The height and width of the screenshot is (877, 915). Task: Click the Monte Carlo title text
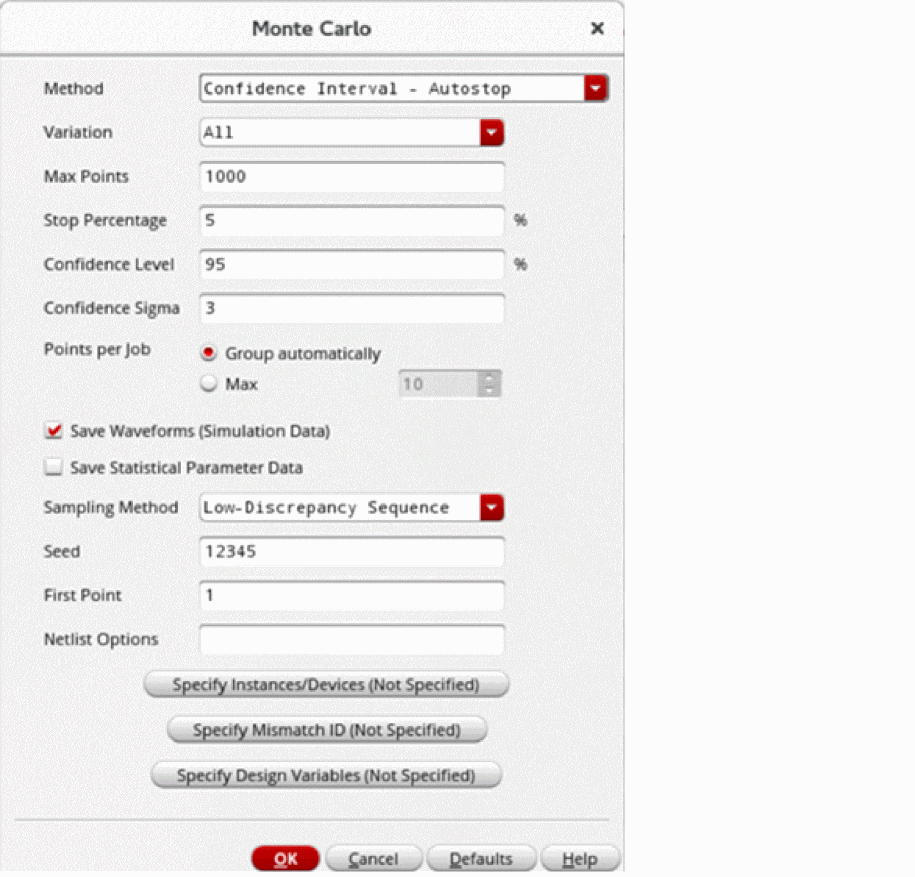(312, 29)
